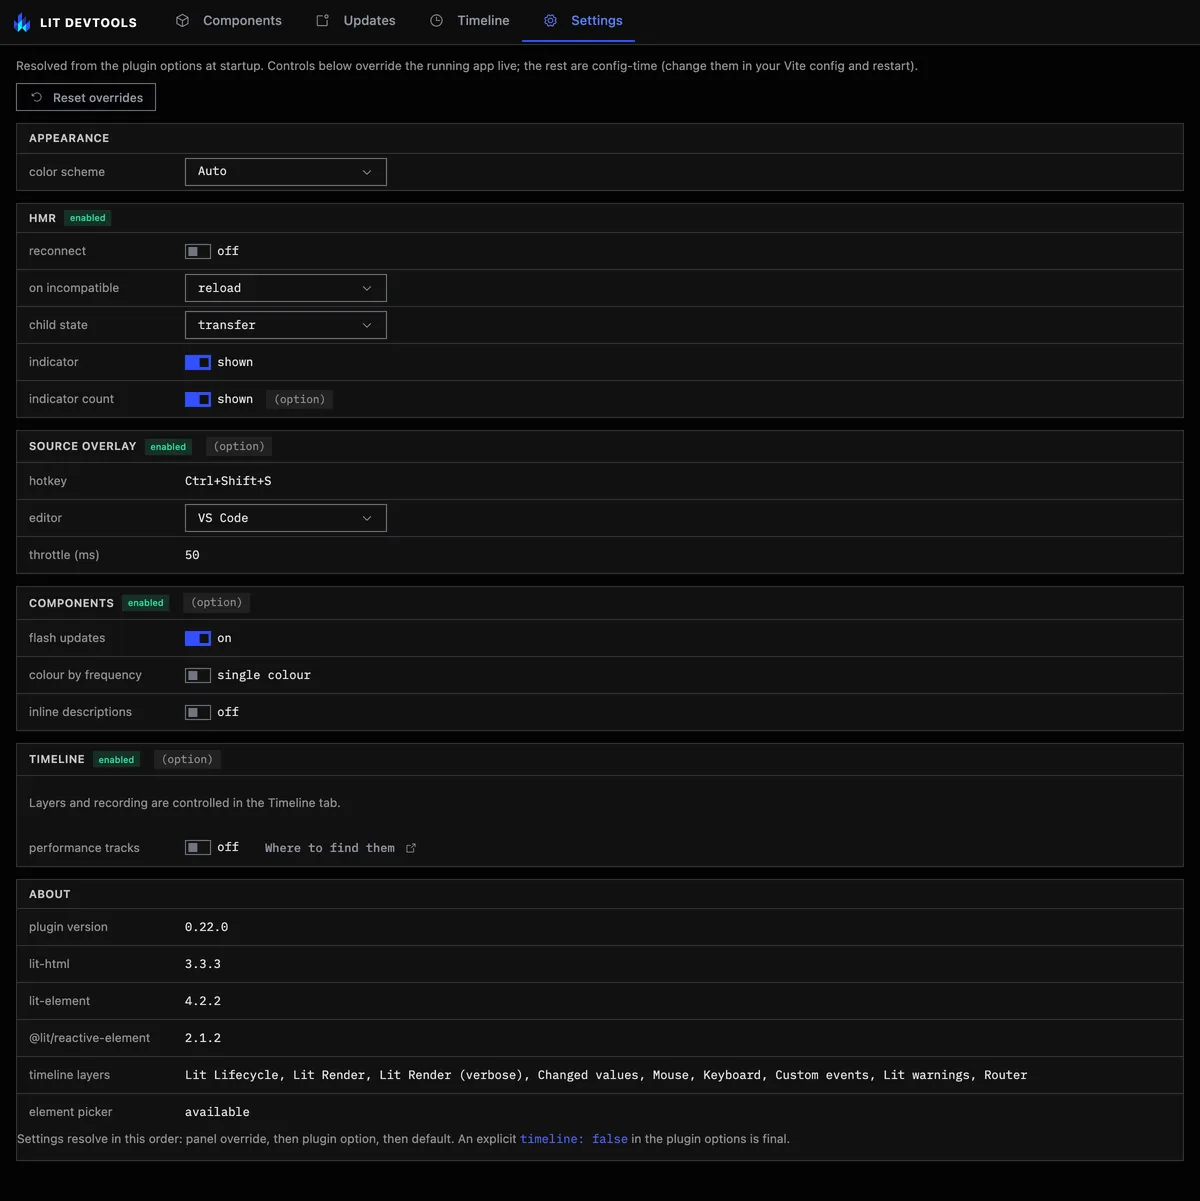Click the Ctrl+Shift+S hotkey value
The height and width of the screenshot is (1201, 1200).
tap(228, 481)
